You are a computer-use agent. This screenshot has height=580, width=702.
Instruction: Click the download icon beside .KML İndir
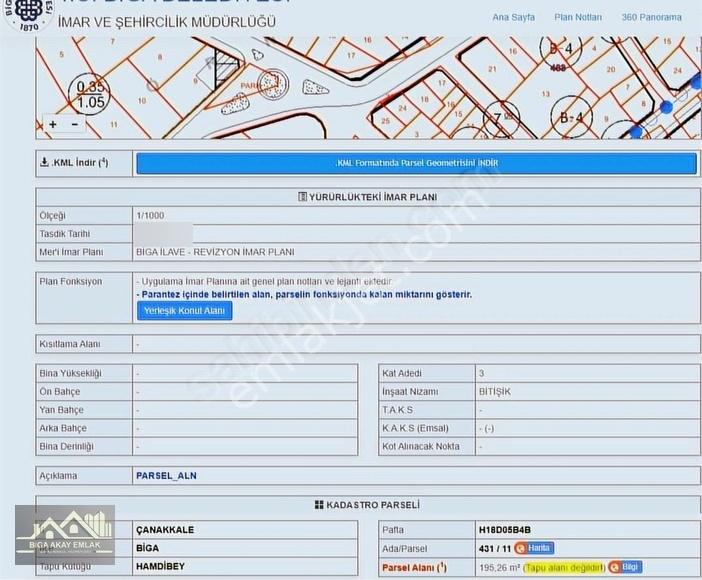[x=44, y=162]
